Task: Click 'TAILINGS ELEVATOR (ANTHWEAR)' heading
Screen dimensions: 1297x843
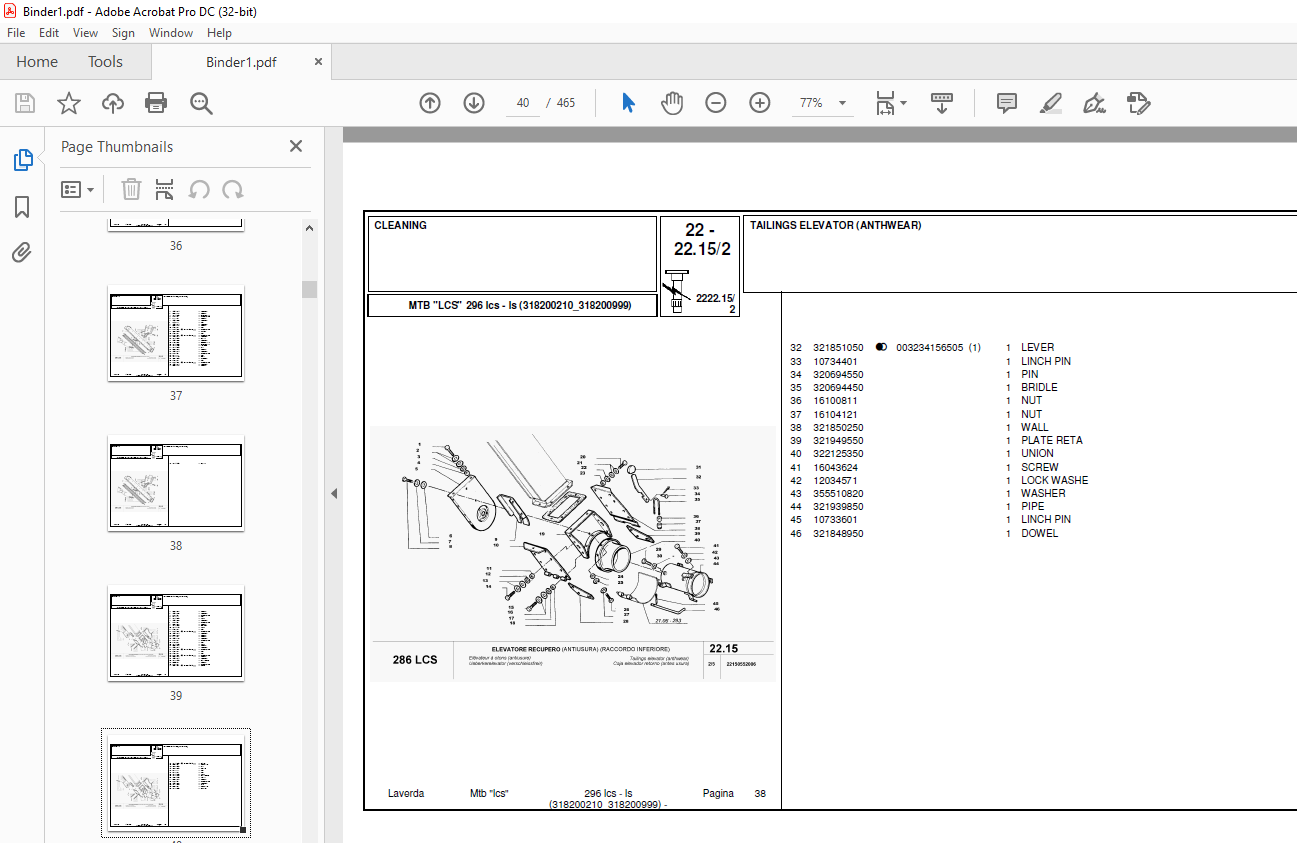Action: pos(836,225)
